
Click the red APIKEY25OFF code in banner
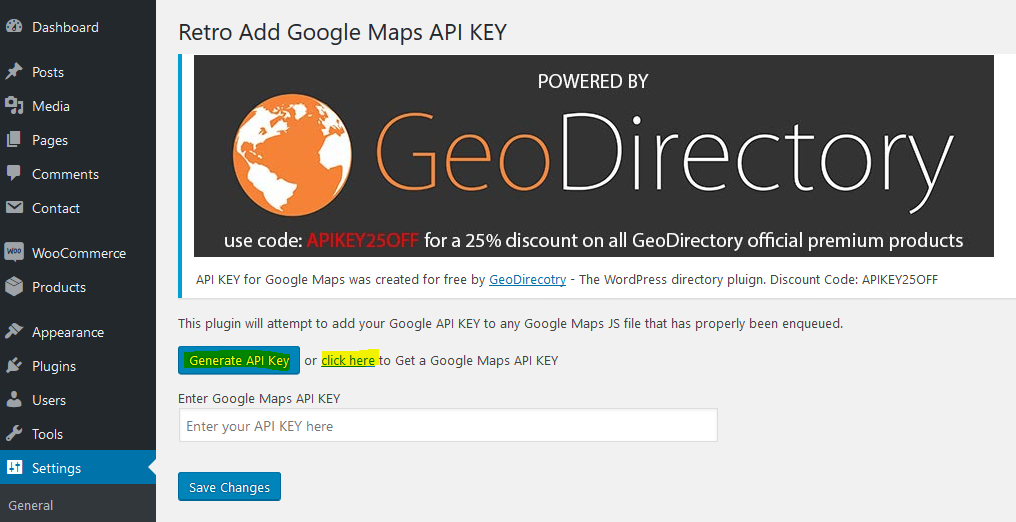362,240
